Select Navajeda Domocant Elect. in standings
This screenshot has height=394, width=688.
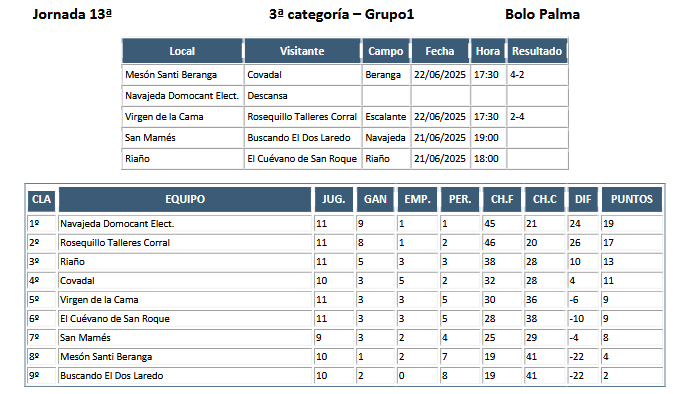pyautogui.click(x=117, y=224)
